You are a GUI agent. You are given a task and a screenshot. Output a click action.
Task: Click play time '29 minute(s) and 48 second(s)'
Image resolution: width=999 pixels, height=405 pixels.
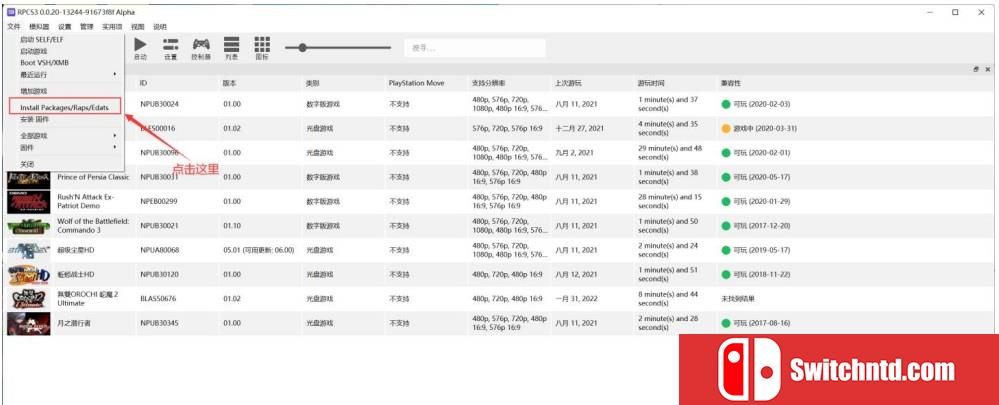coord(670,152)
